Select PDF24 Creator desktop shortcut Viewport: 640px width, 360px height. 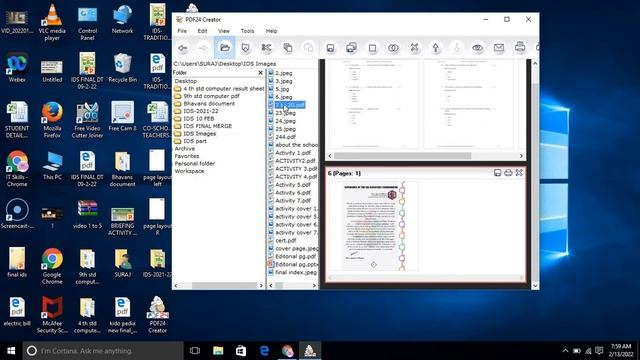pyautogui.click(x=158, y=315)
